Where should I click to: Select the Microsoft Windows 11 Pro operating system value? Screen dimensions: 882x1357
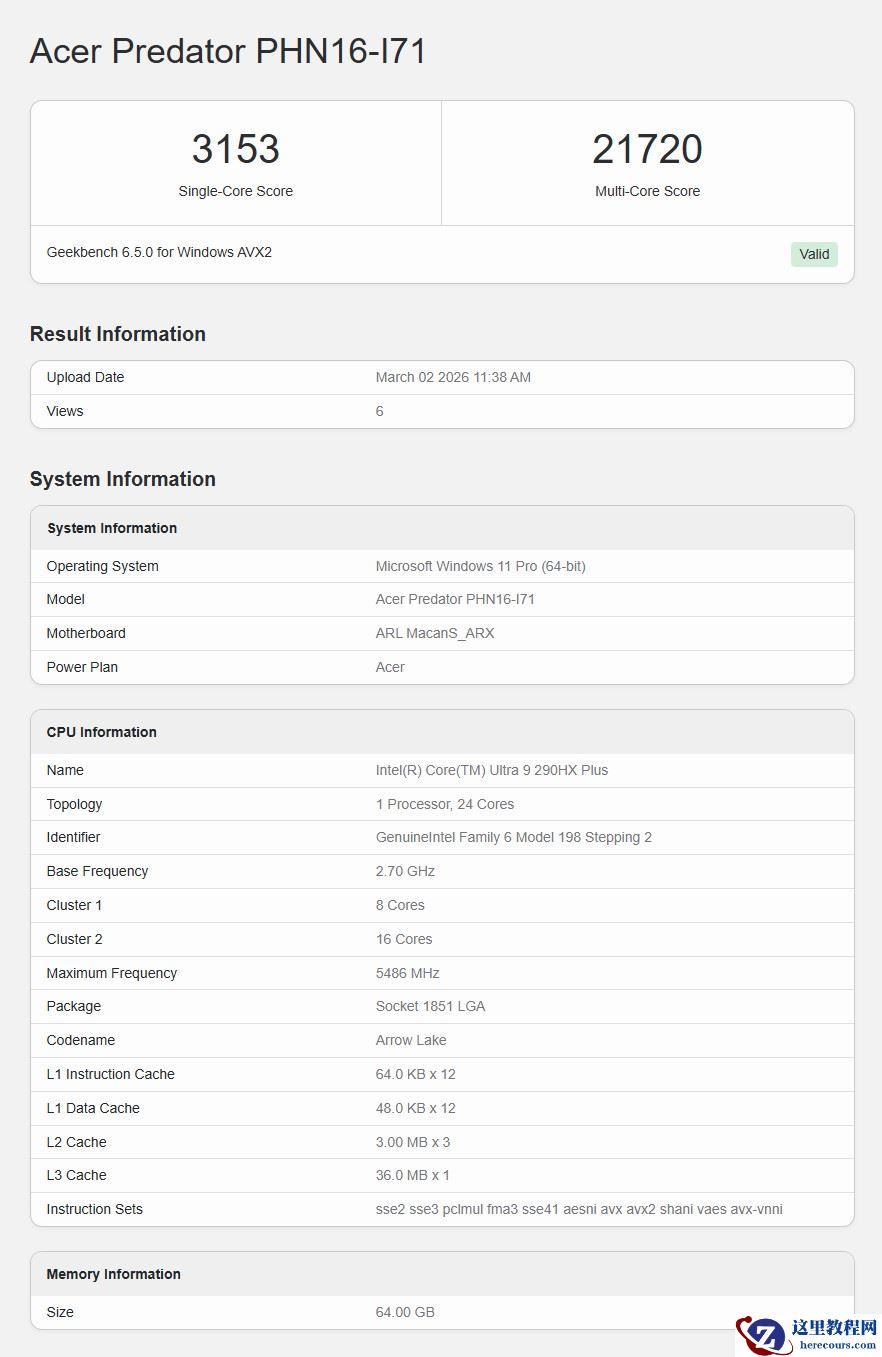480,566
